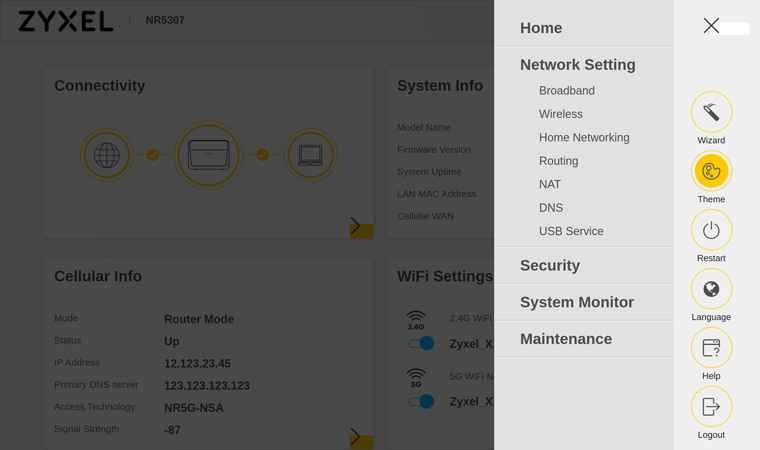This screenshot has height=450, width=760.
Task: Go to Home Networking settings
Action: 584,138
